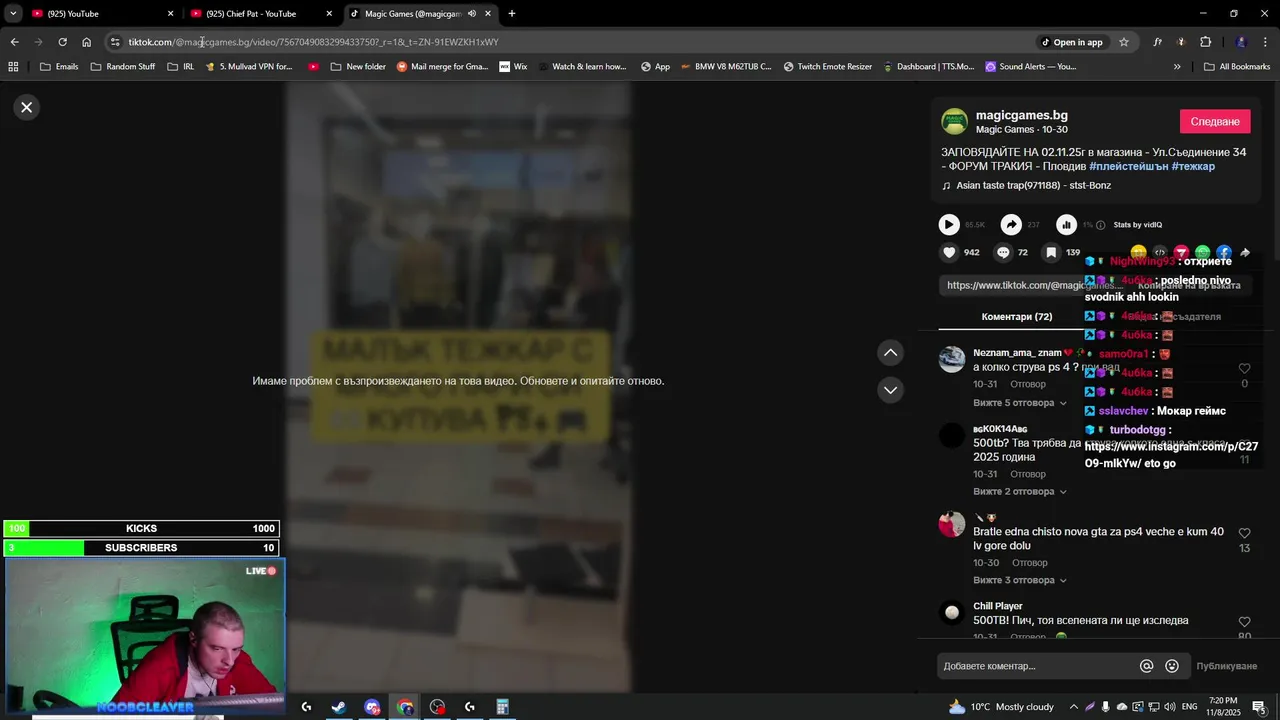Click the browser back arrow
This screenshot has width=1280, height=720.
pyautogui.click(x=15, y=42)
